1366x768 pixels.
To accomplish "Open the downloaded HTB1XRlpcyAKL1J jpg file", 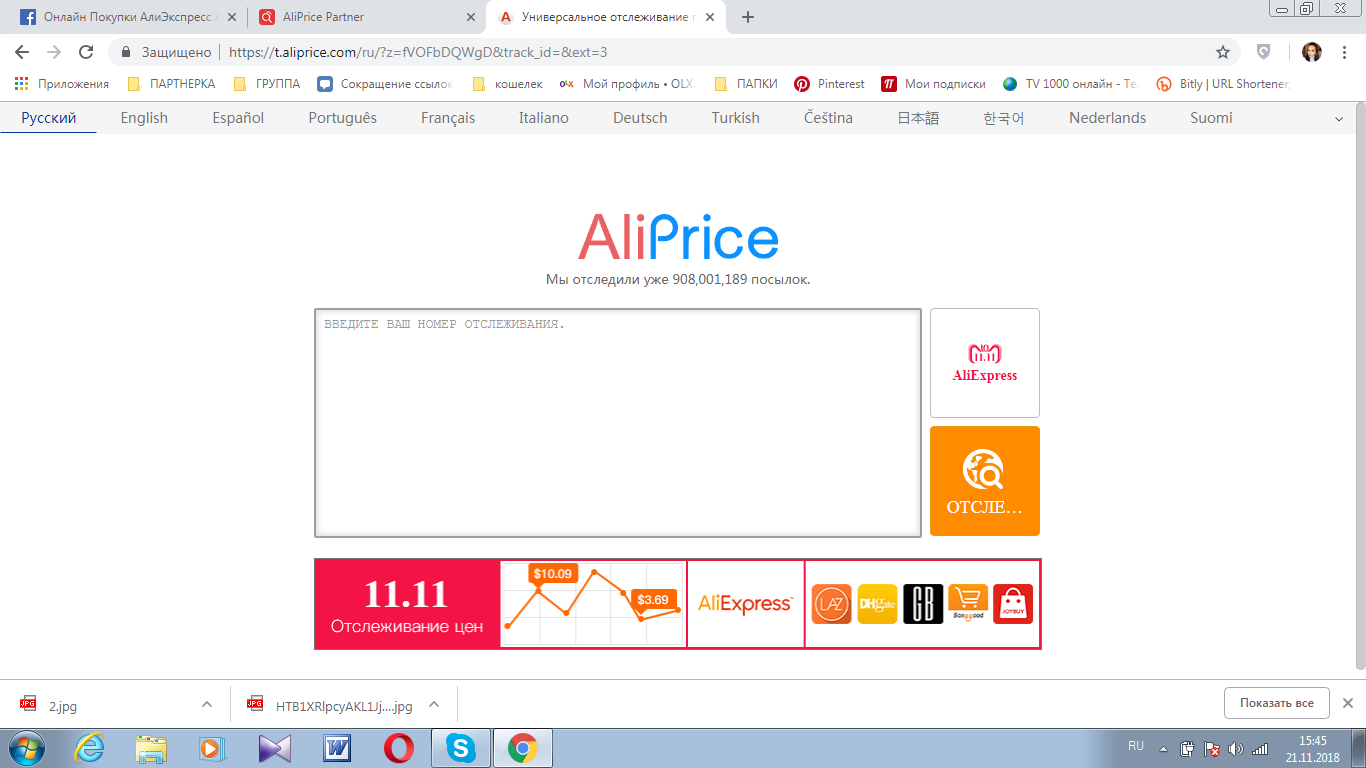I will (331, 705).
